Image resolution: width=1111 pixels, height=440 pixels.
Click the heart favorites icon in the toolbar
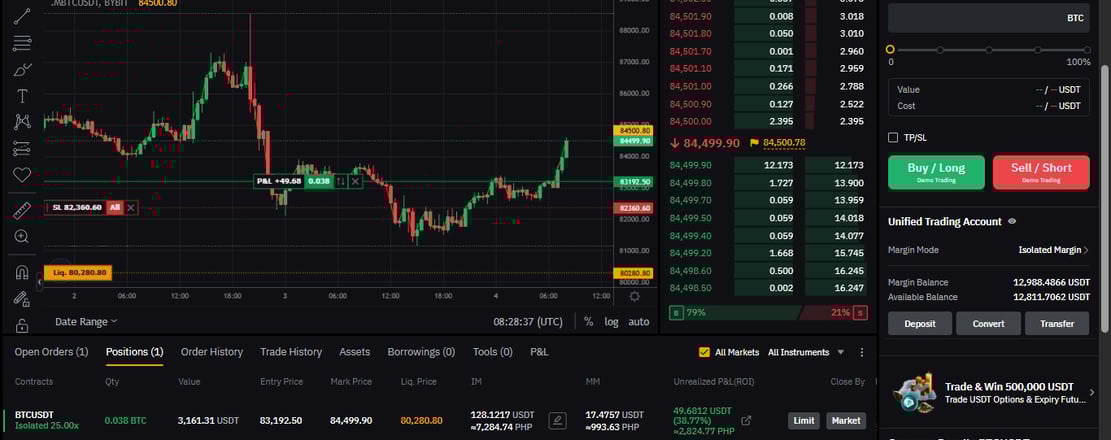tap(22, 174)
